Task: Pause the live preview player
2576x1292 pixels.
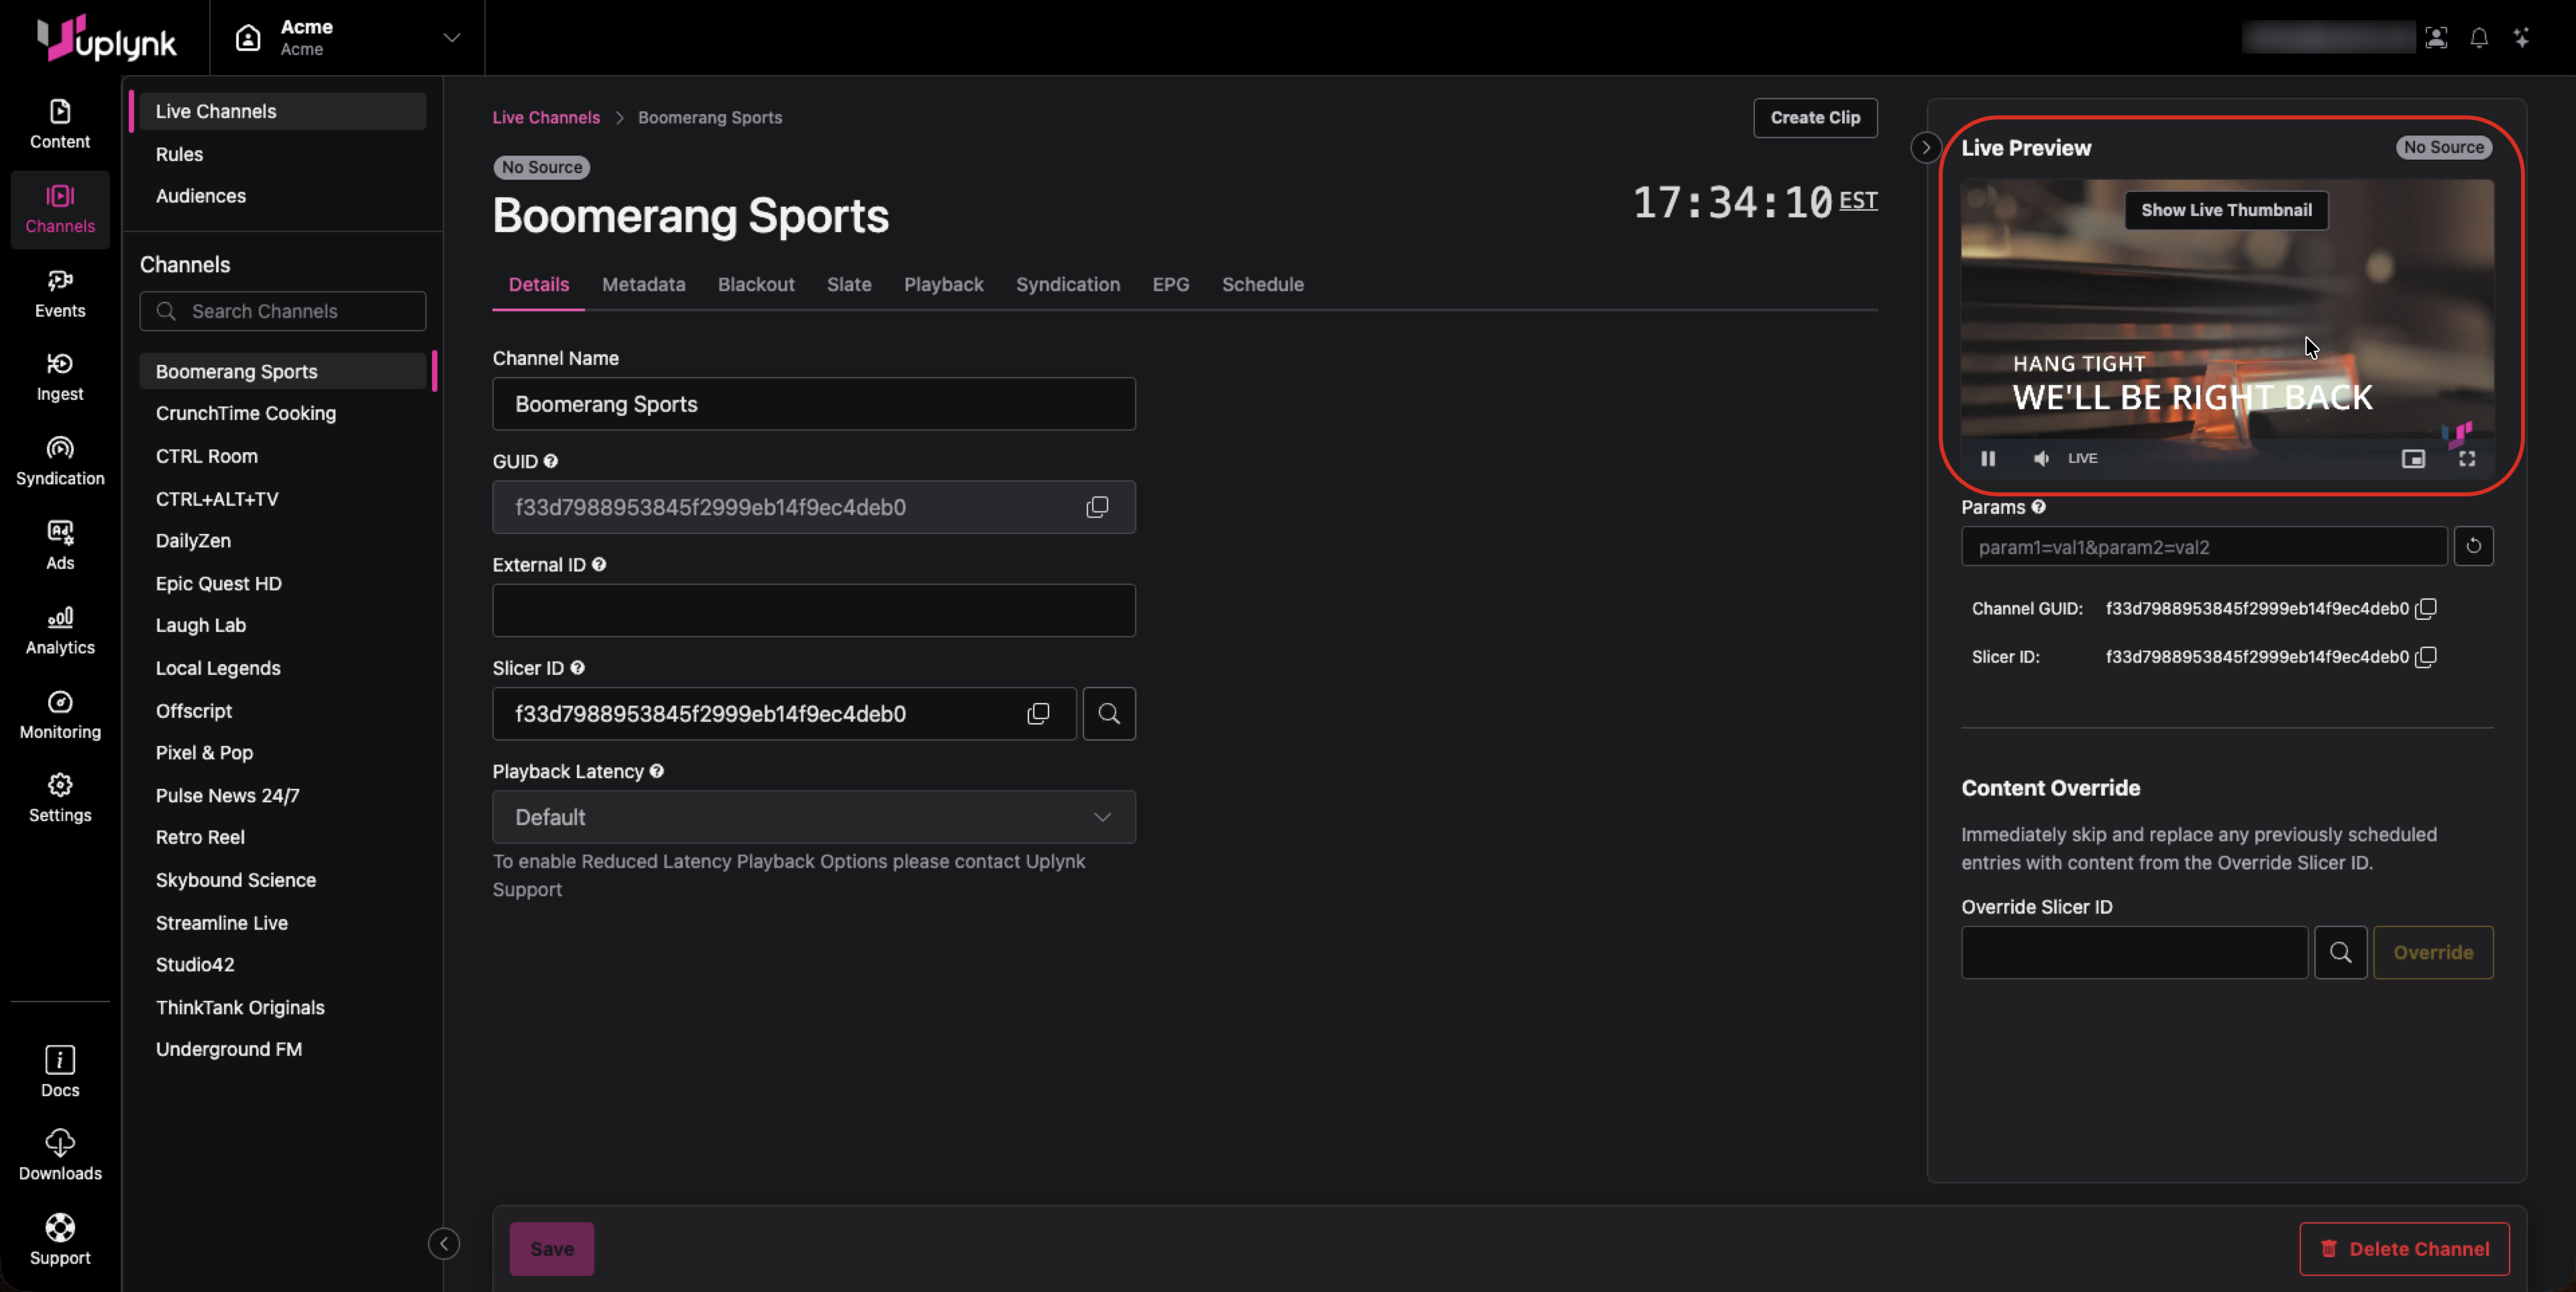Action: tap(1988, 458)
